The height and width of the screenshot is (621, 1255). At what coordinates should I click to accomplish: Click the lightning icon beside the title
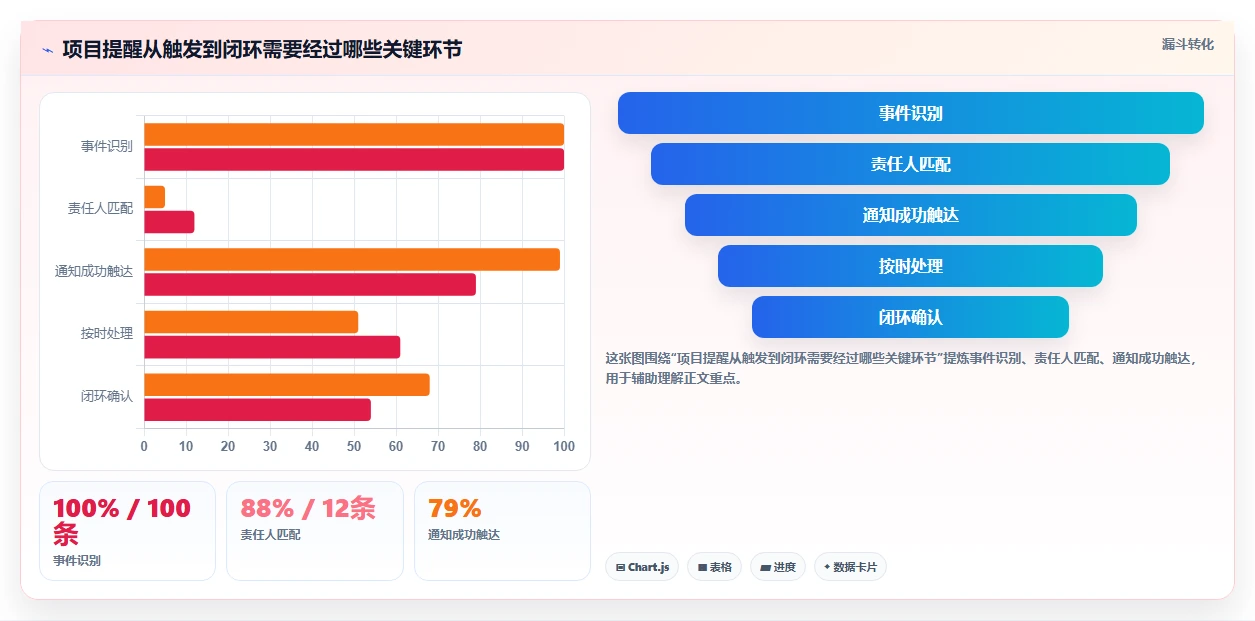point(47,50)
